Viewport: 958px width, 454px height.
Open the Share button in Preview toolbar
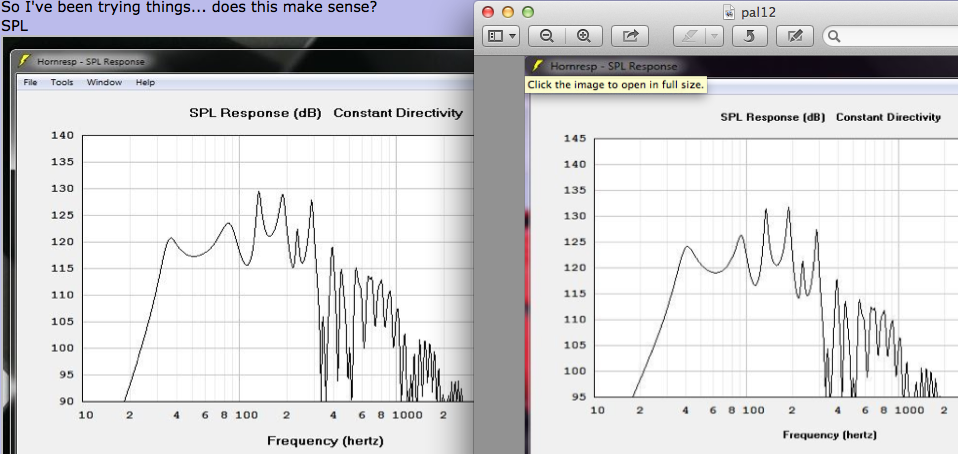pyautogui.click(x=630, y=36)
